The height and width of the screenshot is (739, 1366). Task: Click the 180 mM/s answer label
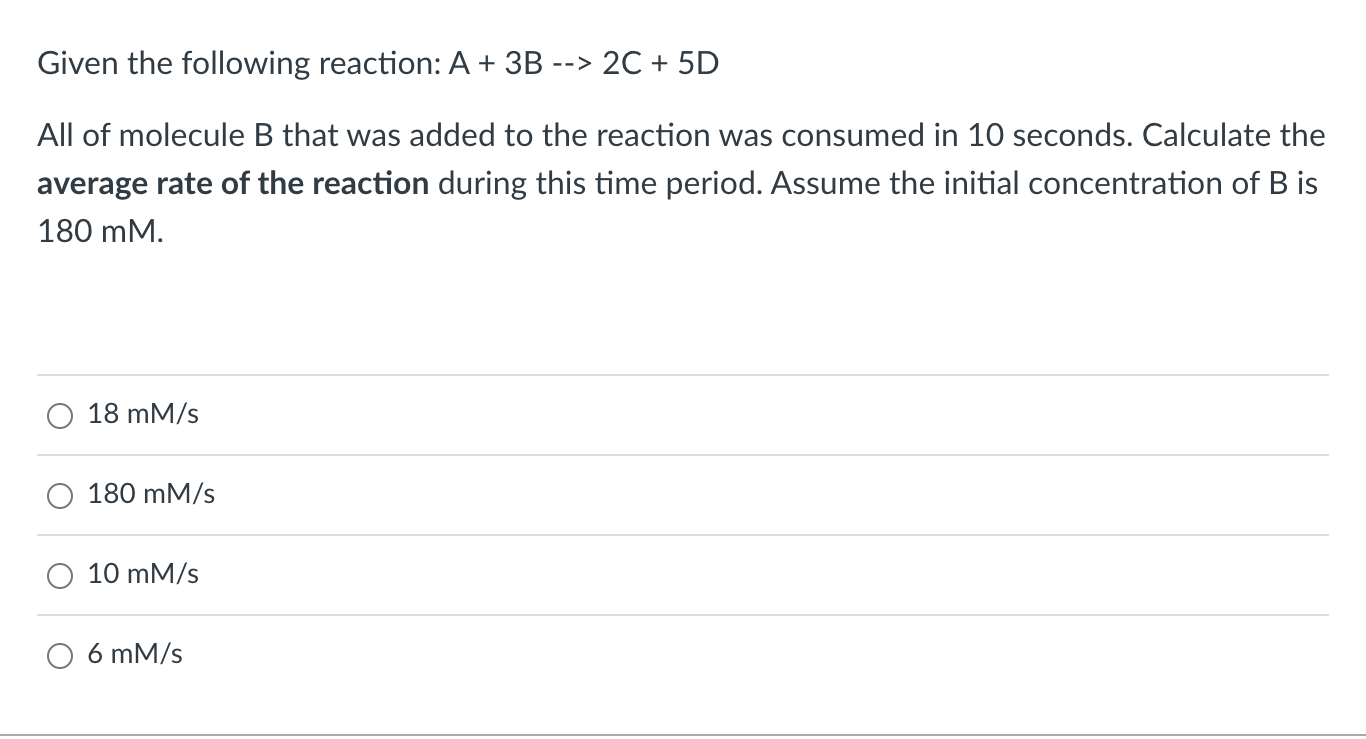click(151, 494)
